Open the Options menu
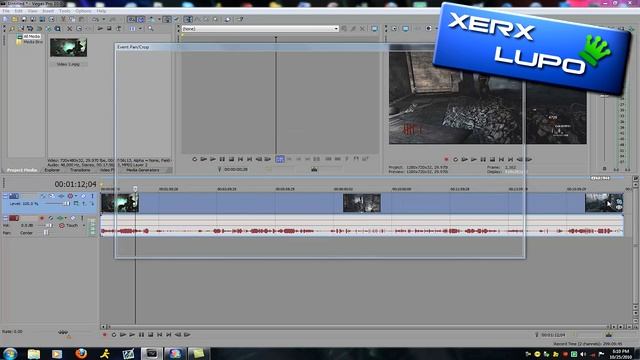This screenshot has height=360, width=640. (x=83, y=11)
